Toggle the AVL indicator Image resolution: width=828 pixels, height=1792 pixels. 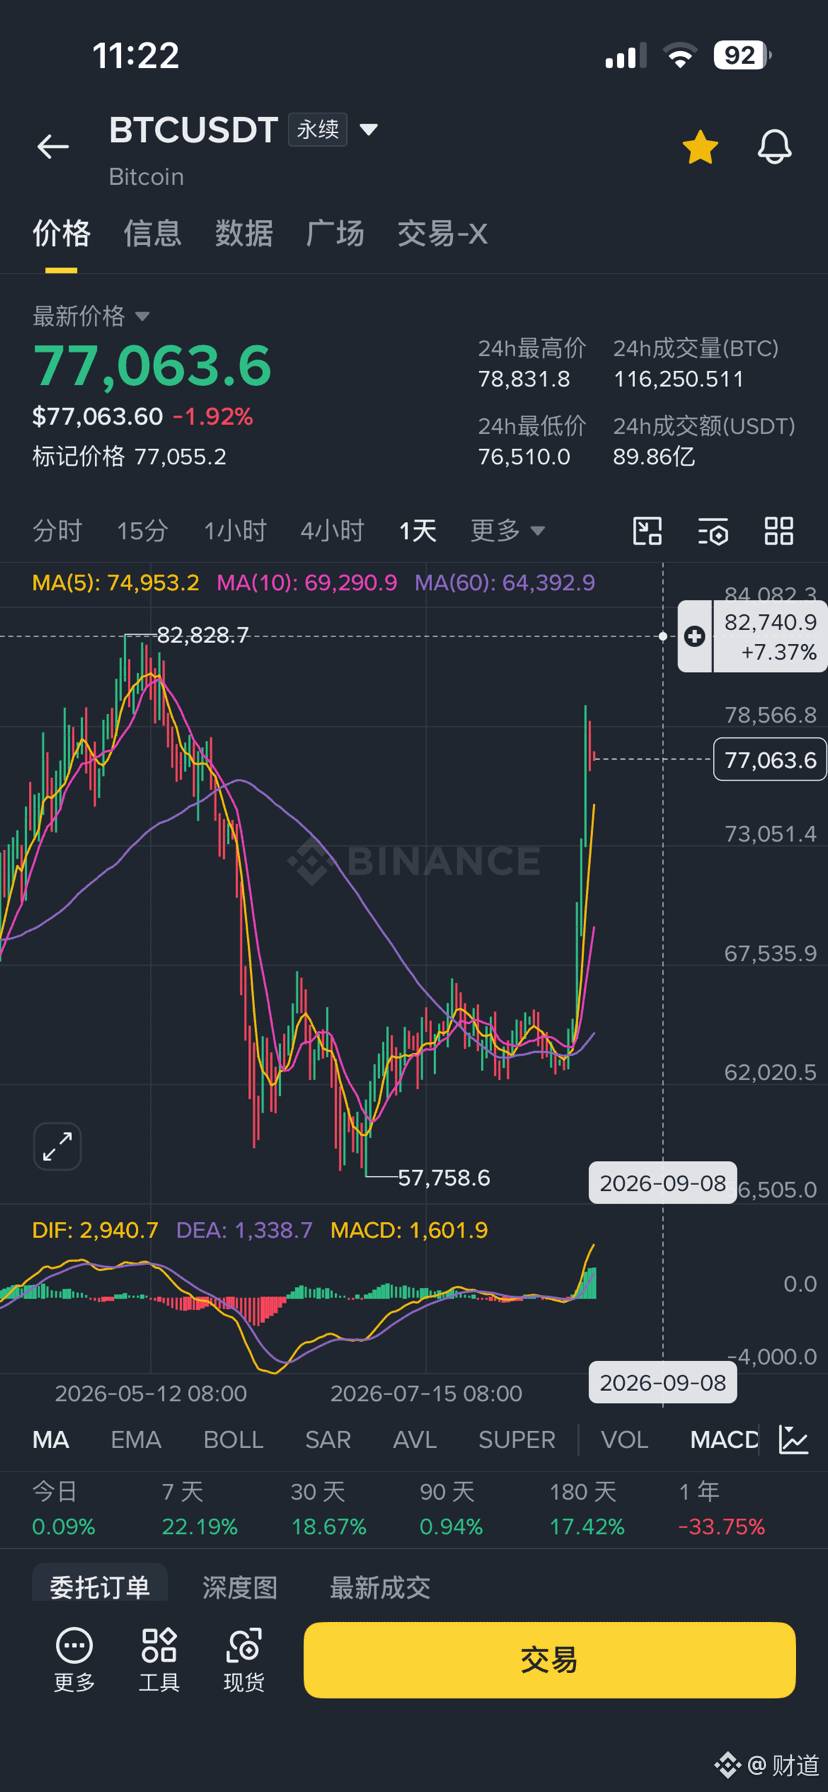(x=415, y=1439)
